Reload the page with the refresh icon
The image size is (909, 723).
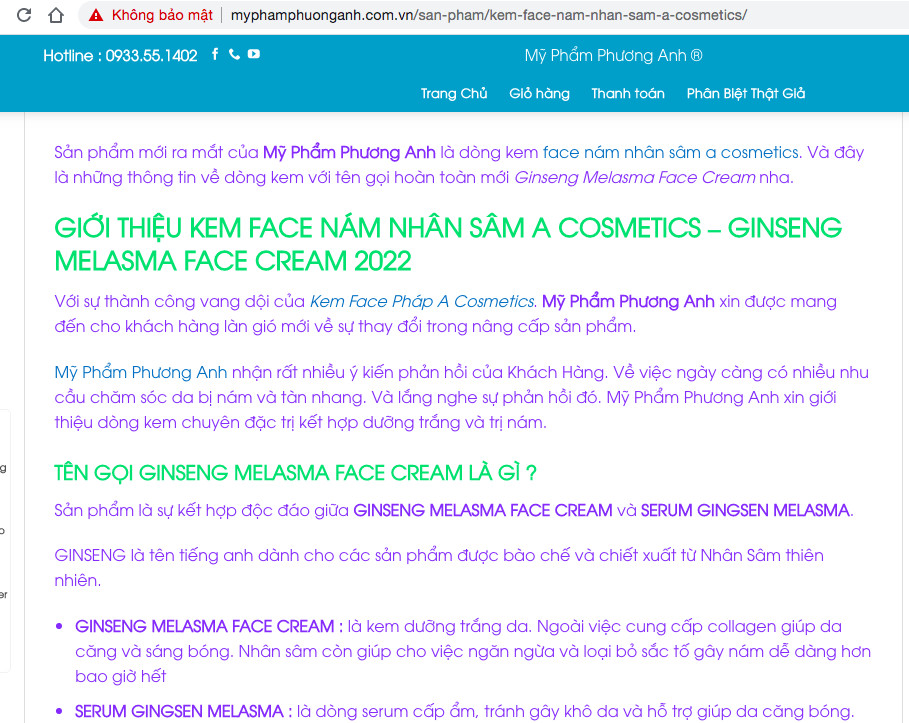point(24,14)
